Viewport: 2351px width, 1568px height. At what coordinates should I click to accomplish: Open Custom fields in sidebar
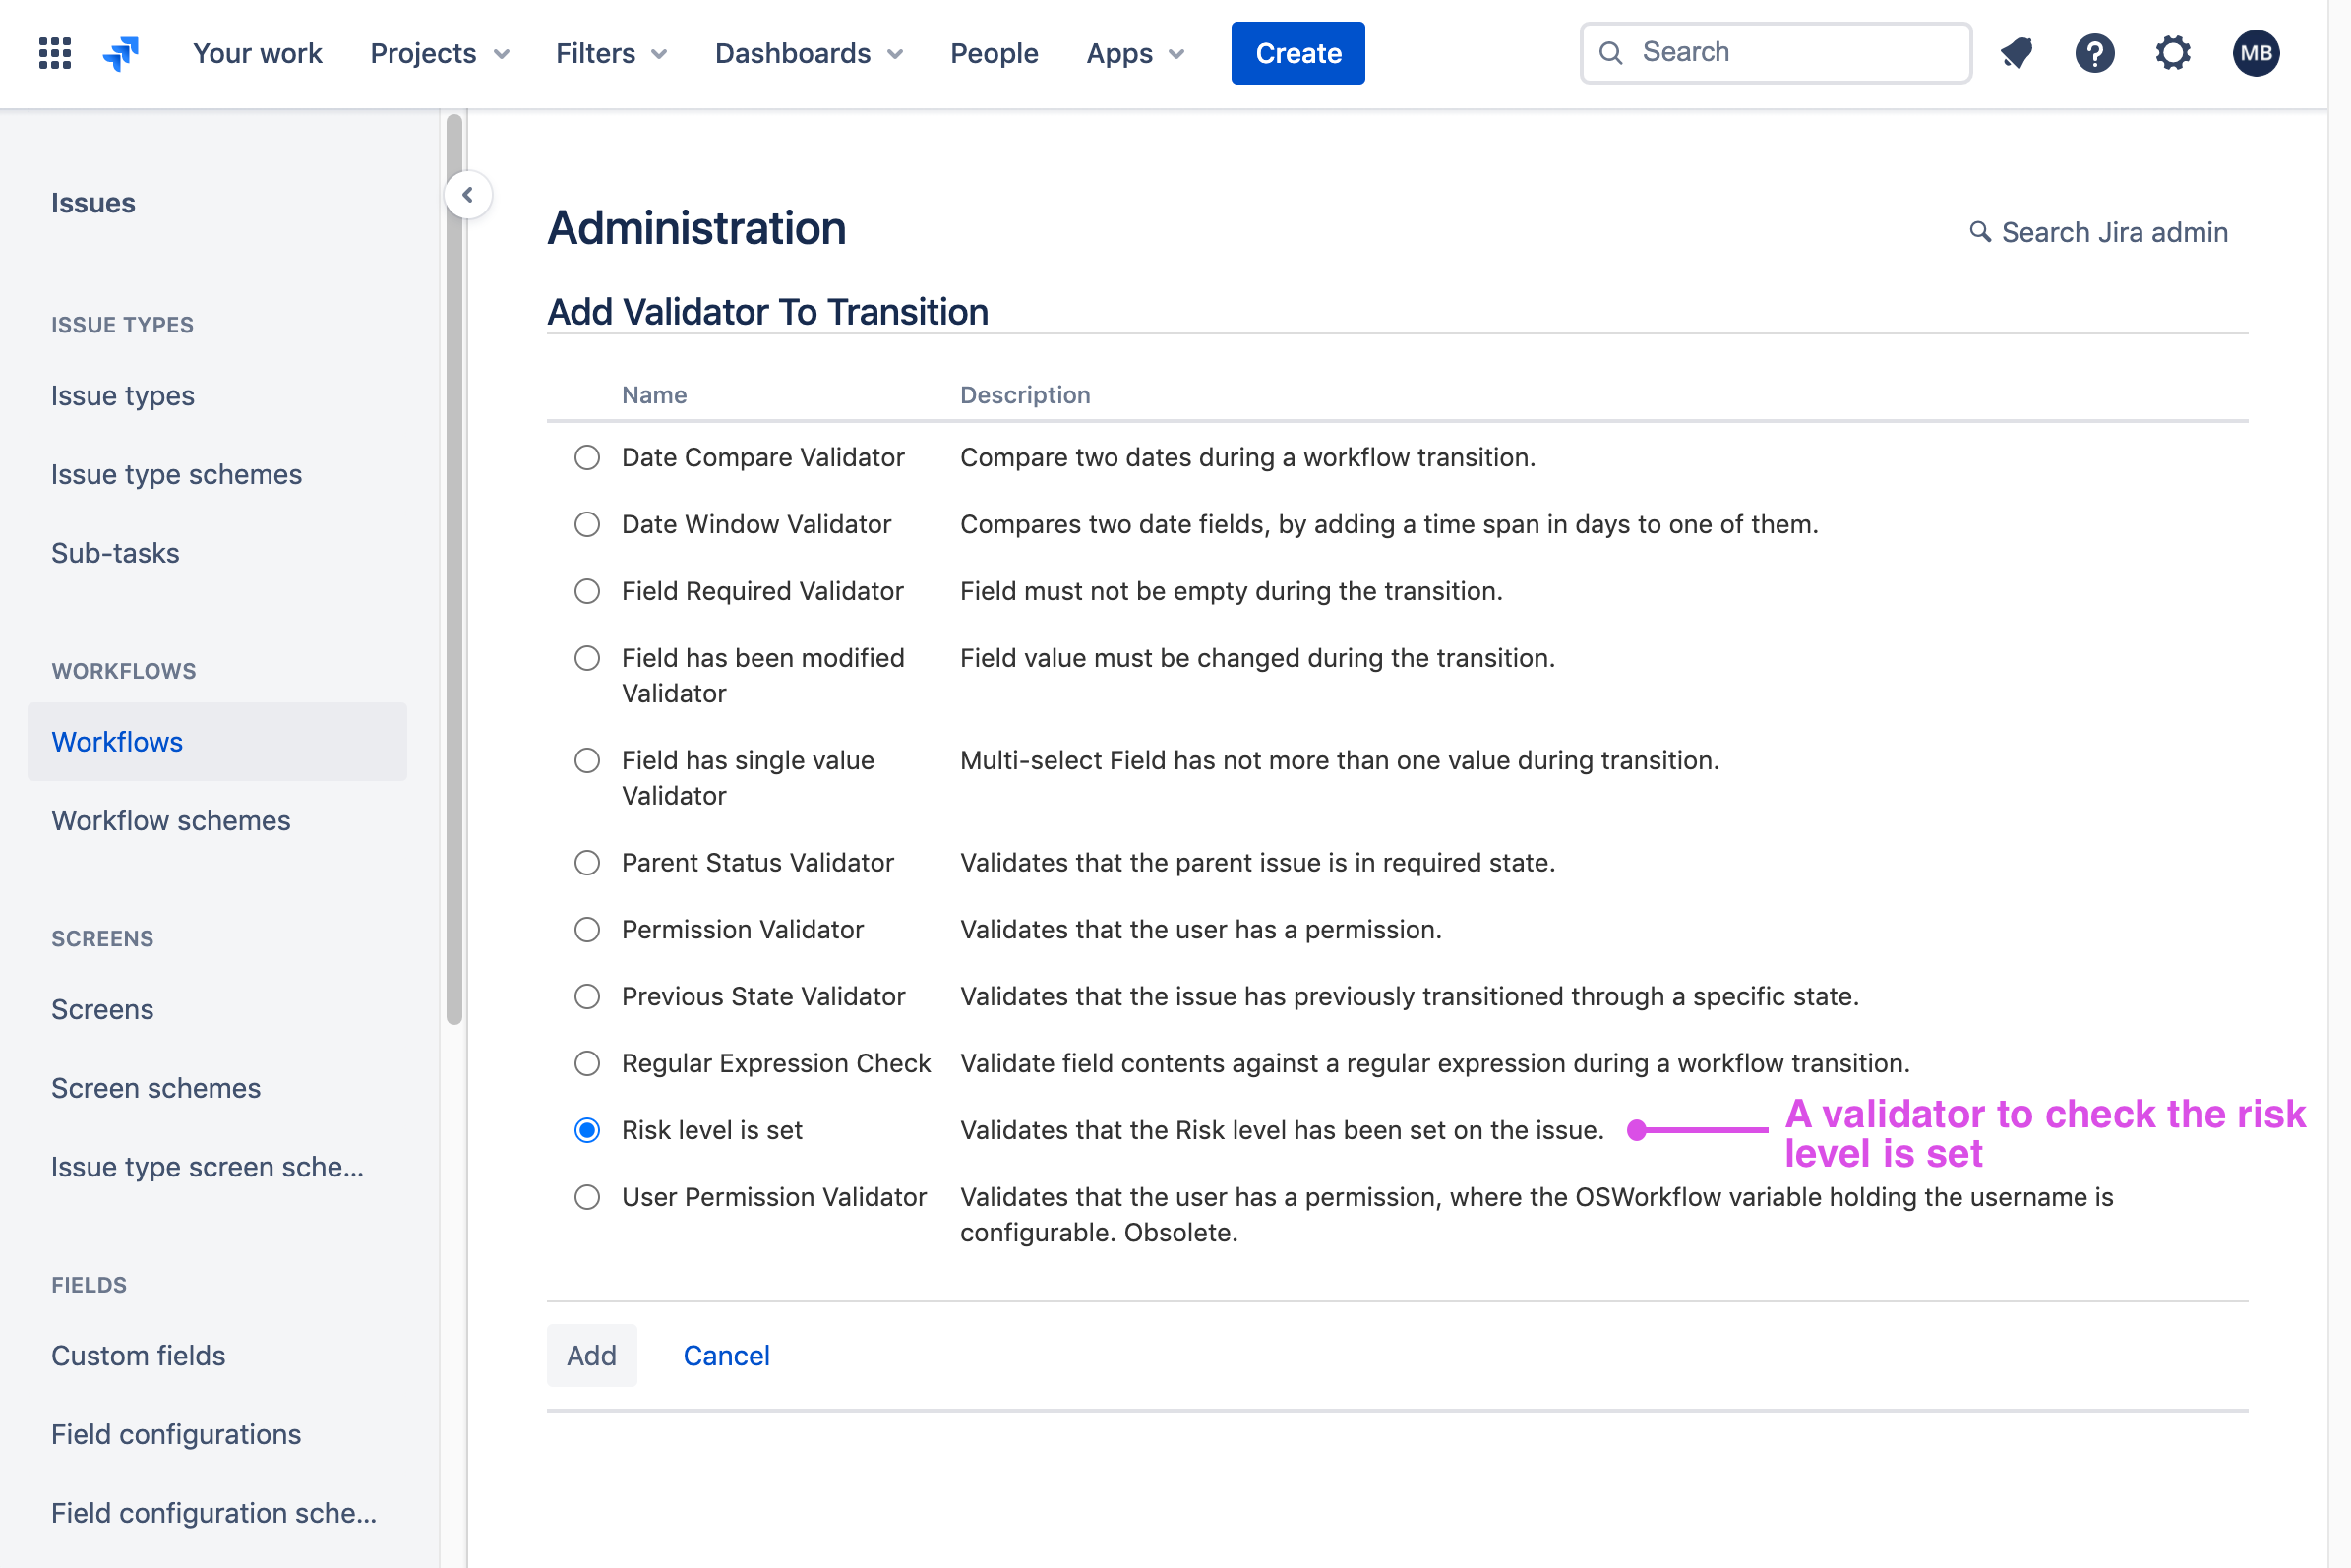tap(138, 1356)
